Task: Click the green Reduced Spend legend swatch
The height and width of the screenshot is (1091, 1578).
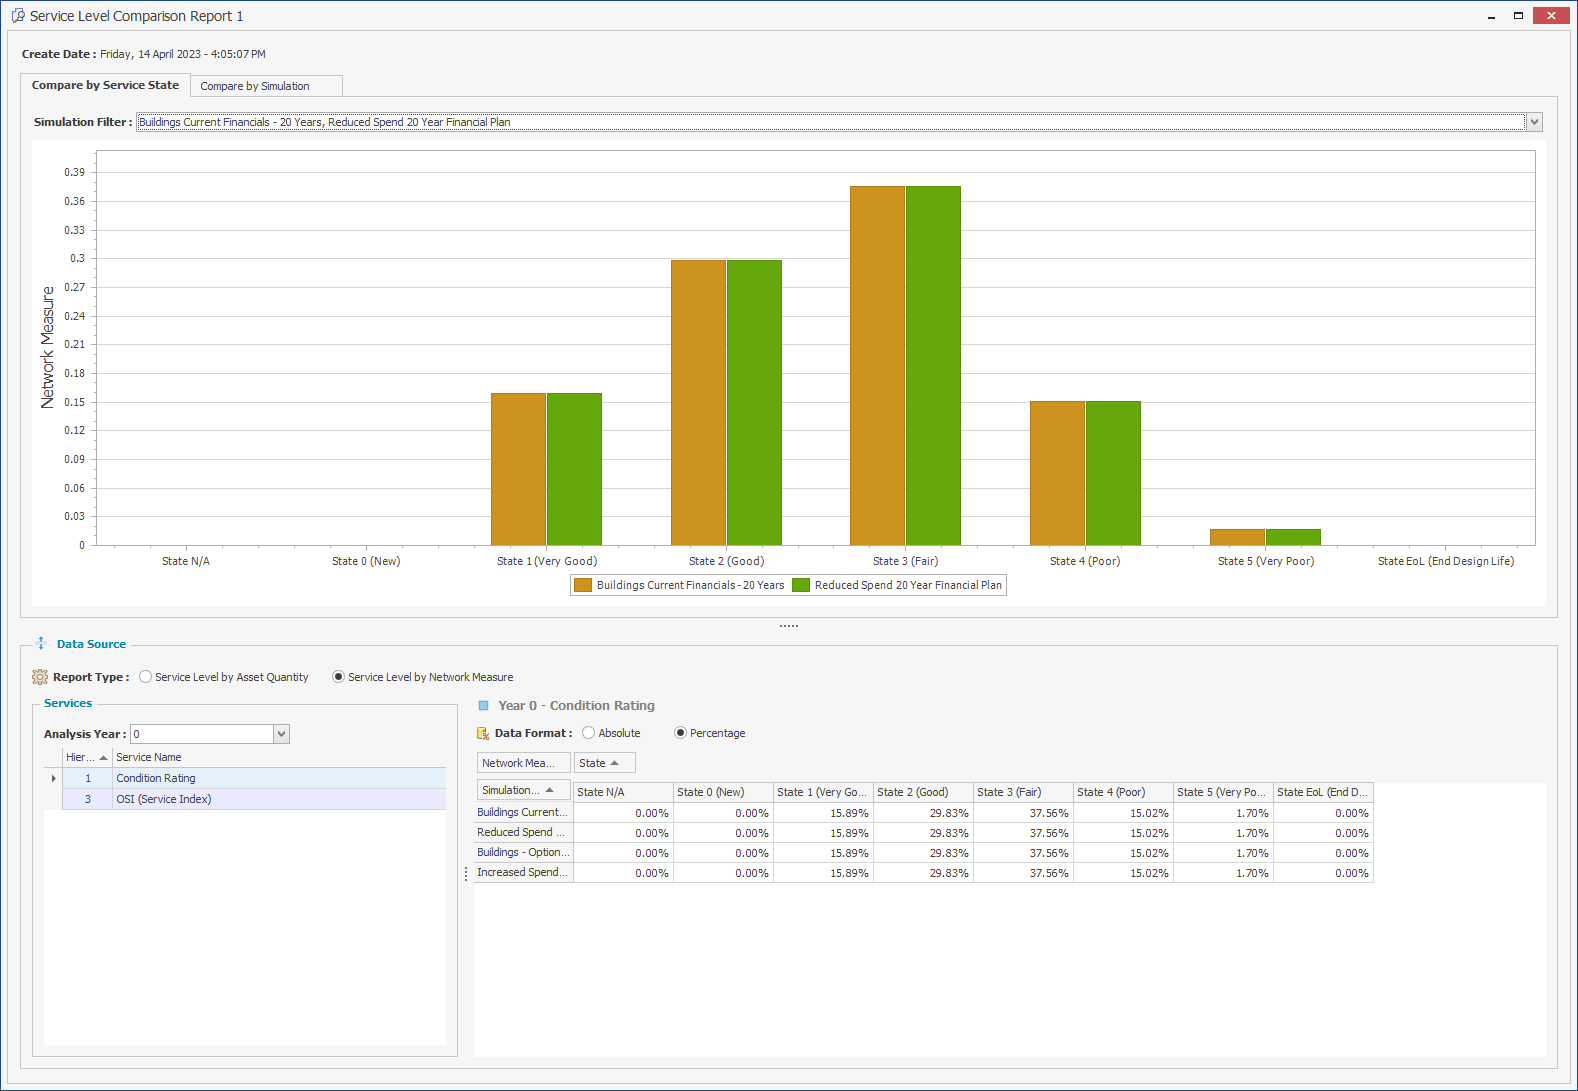Action: 801,585
